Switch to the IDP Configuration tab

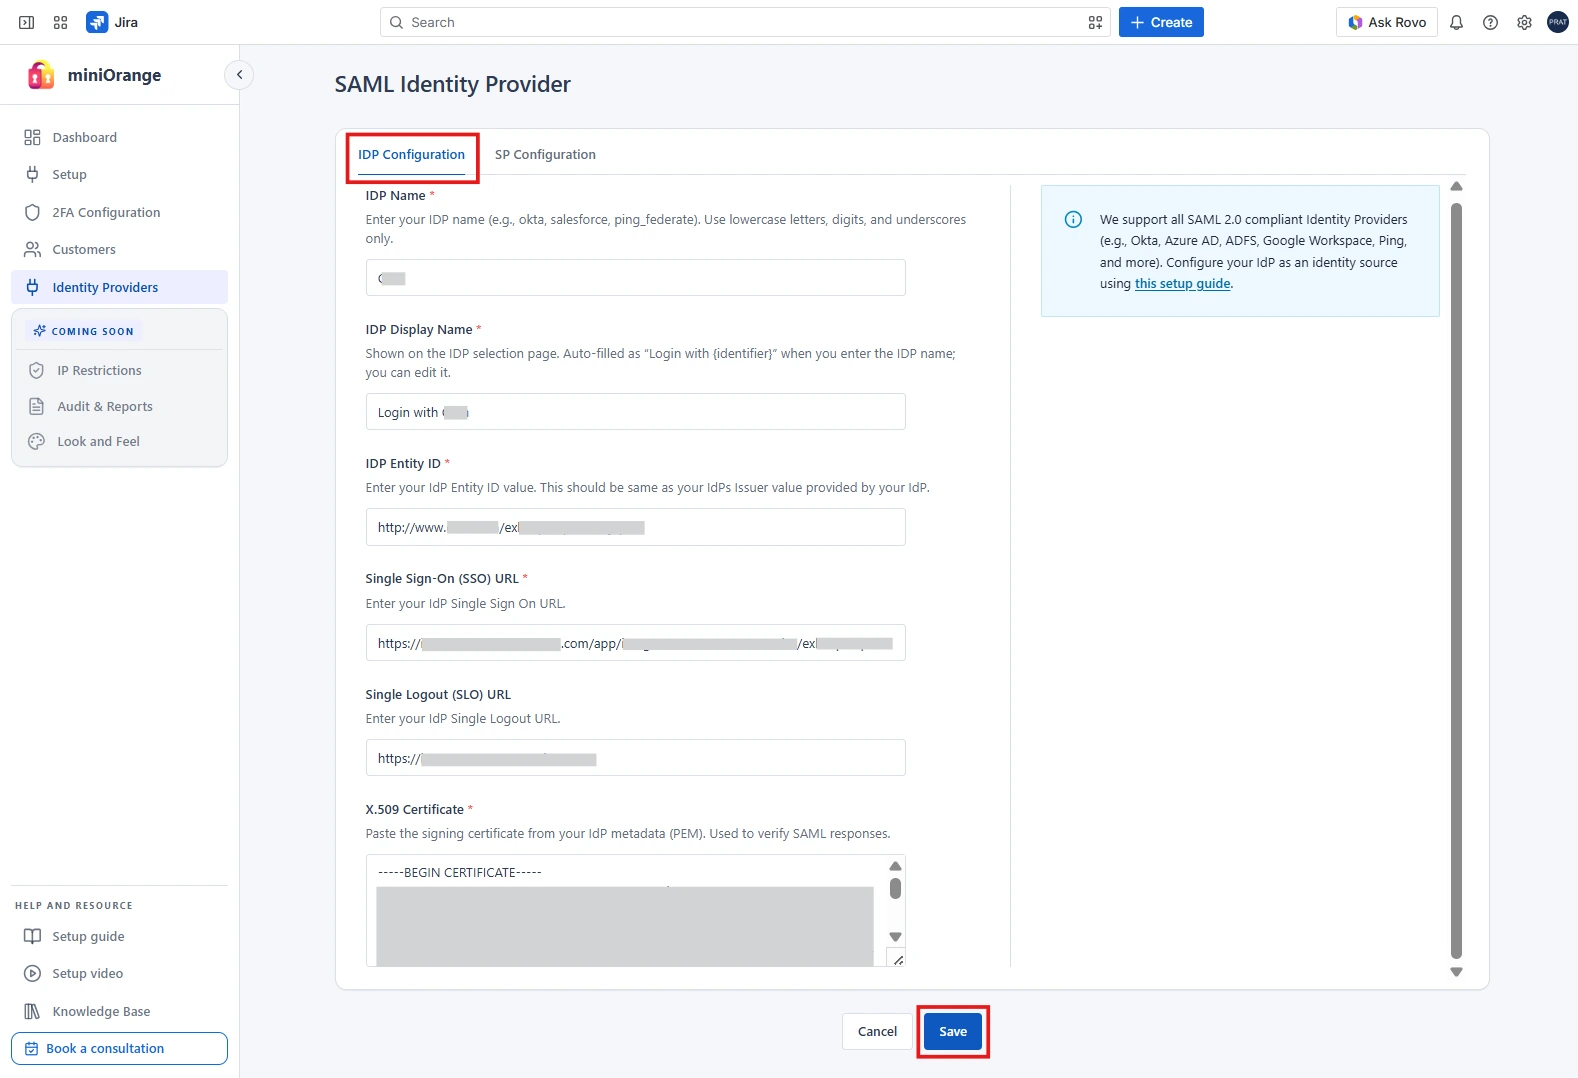click(412, 155)
